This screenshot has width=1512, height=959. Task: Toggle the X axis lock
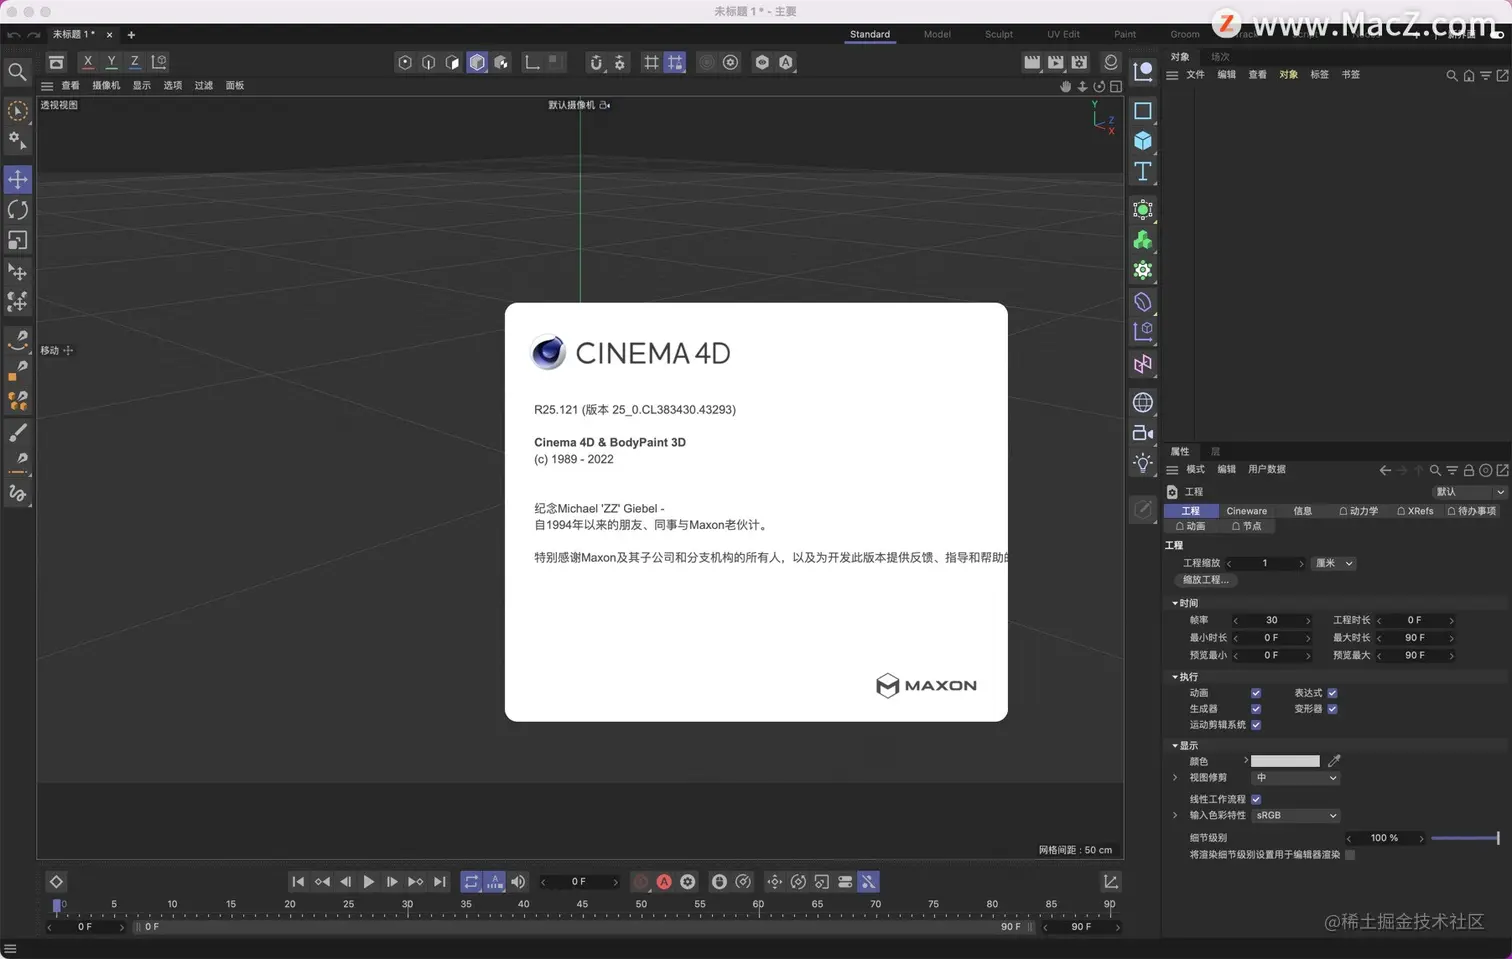click(88, 62)
